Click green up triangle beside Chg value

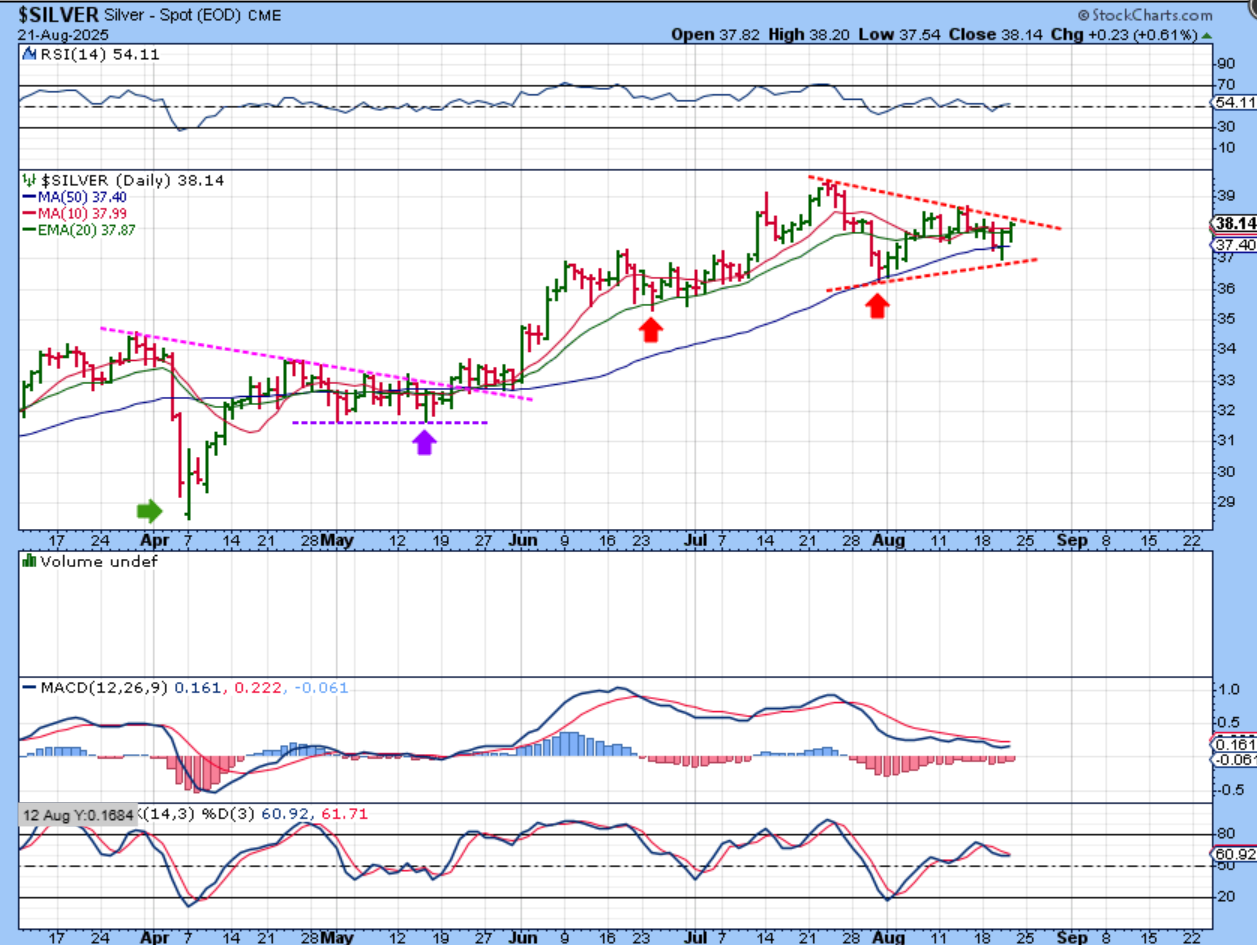point(1207,35)
